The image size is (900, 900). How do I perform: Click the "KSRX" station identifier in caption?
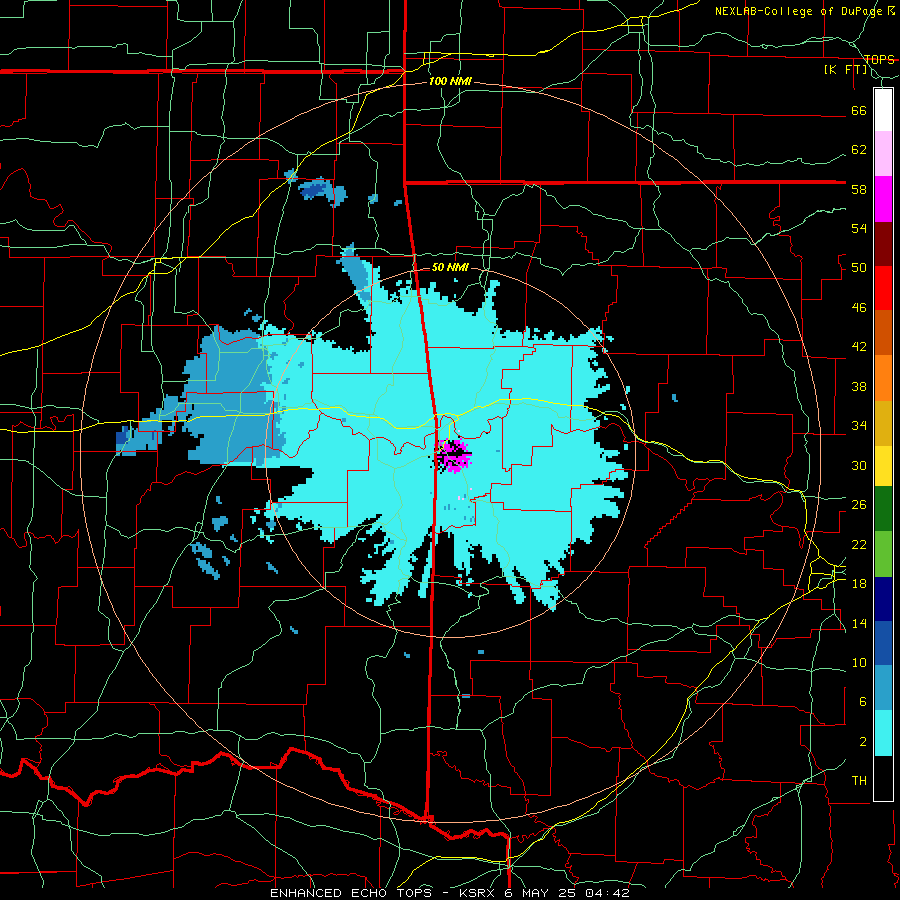click(479, 893)
